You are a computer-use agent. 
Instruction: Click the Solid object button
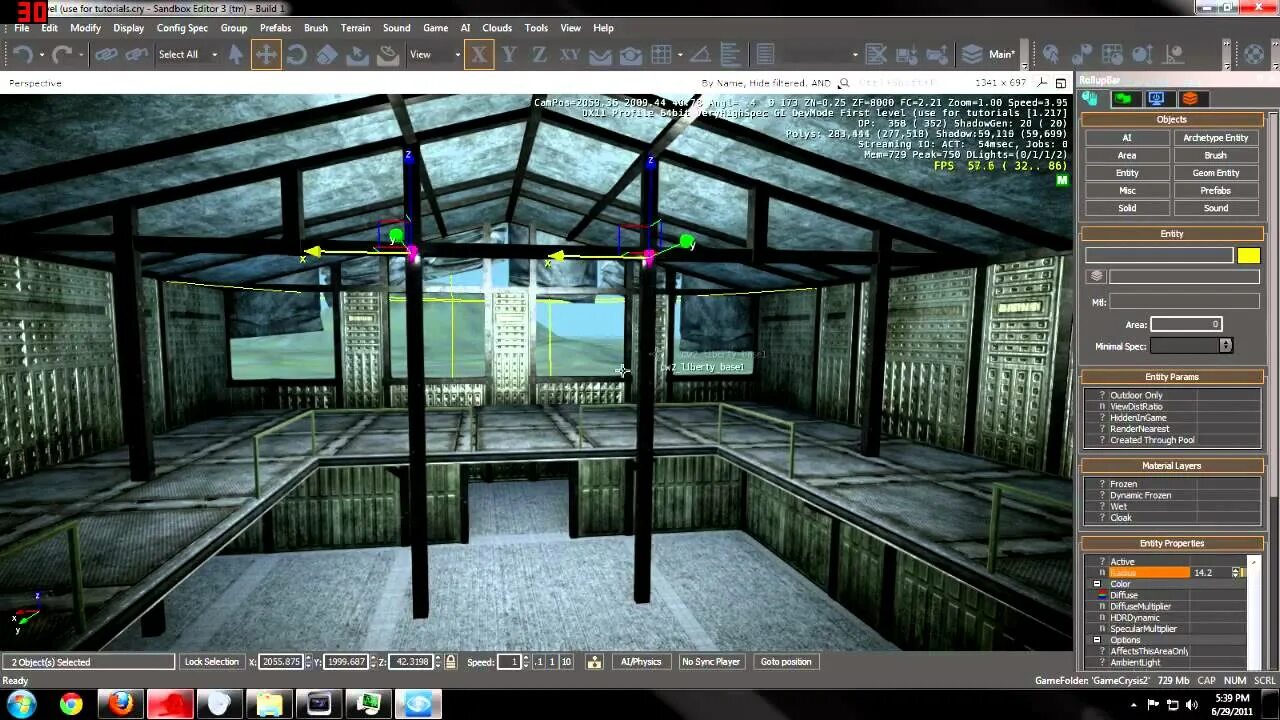1127,208
